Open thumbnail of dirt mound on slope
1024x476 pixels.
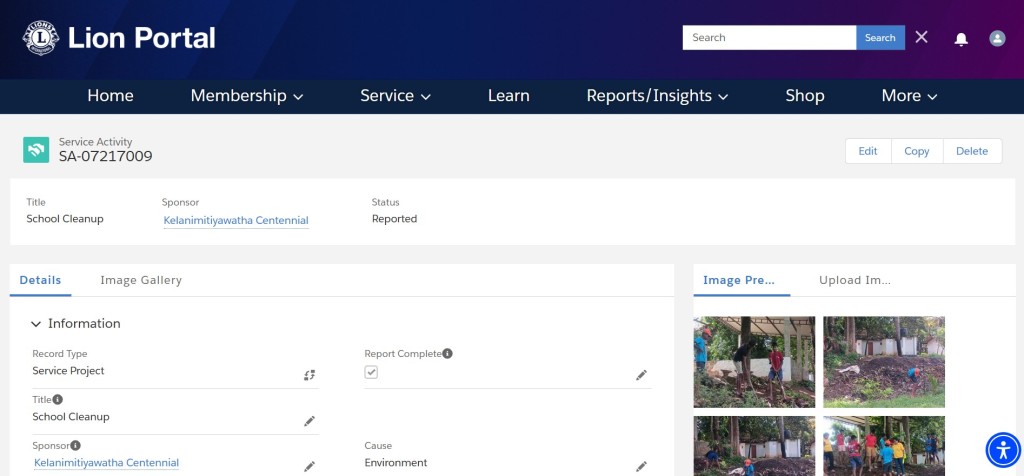(884, 362)
